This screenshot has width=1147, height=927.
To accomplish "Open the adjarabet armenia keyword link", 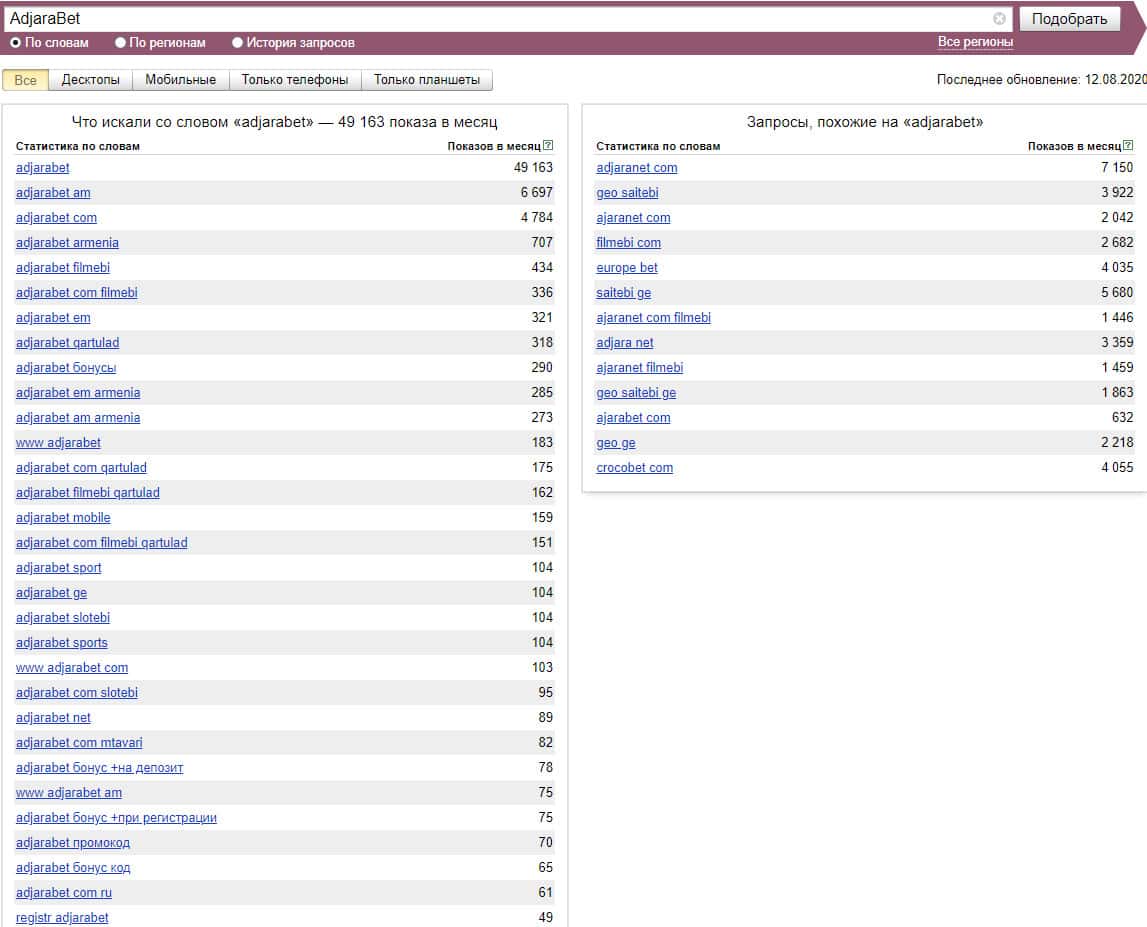I will pyautogui.click(x=67, y=243).
